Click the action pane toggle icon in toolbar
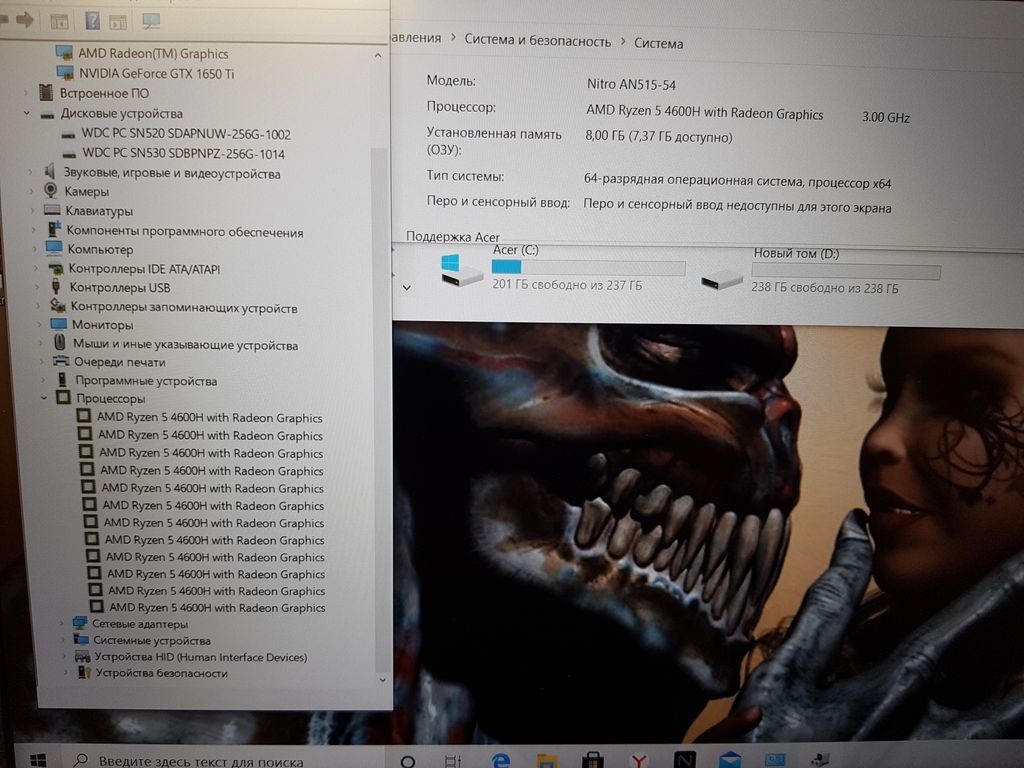The image size is (1024, 768). pos(118,23)
